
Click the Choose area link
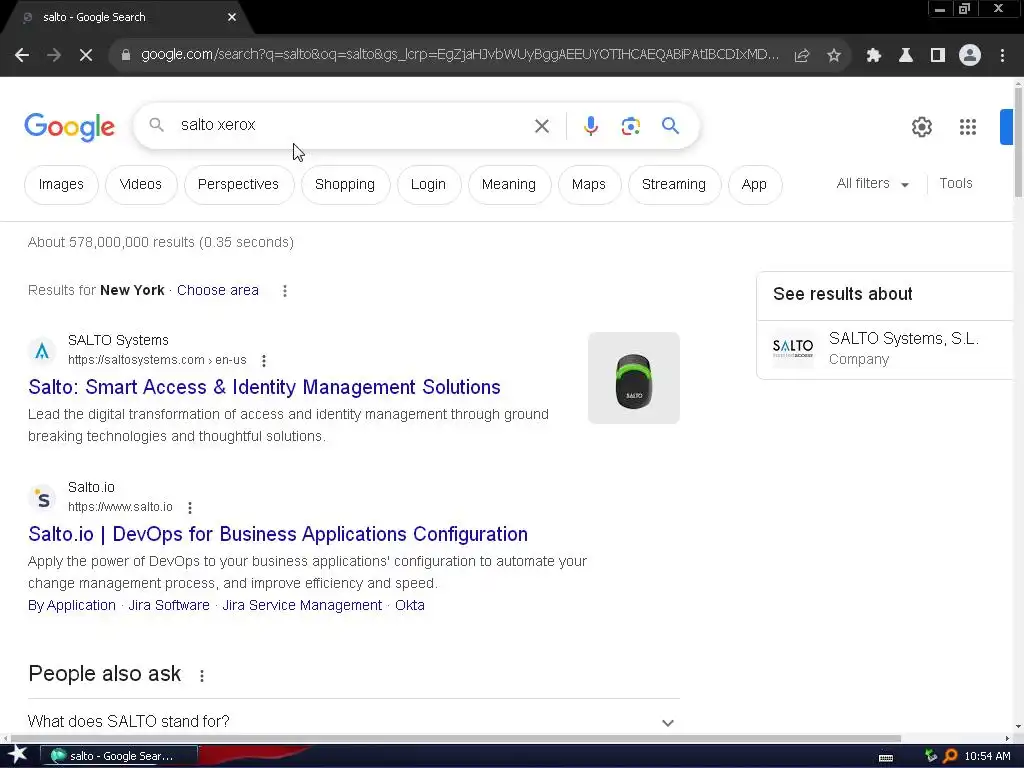[x=217, y=291]
